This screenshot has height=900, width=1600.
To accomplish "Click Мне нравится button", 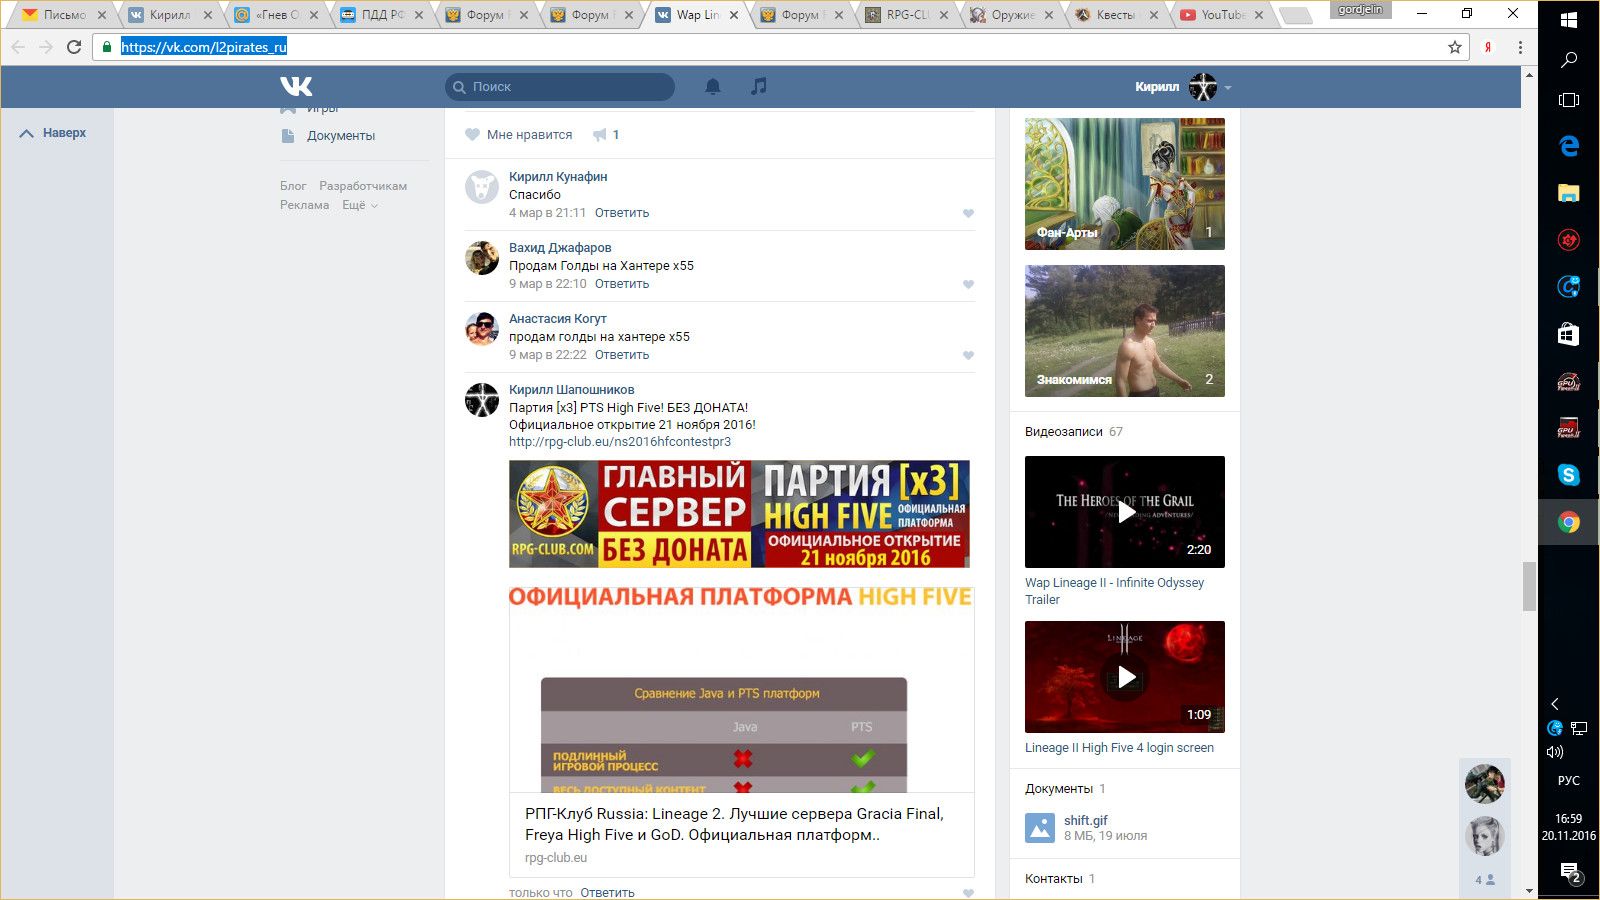I will [x=518, y=135].
